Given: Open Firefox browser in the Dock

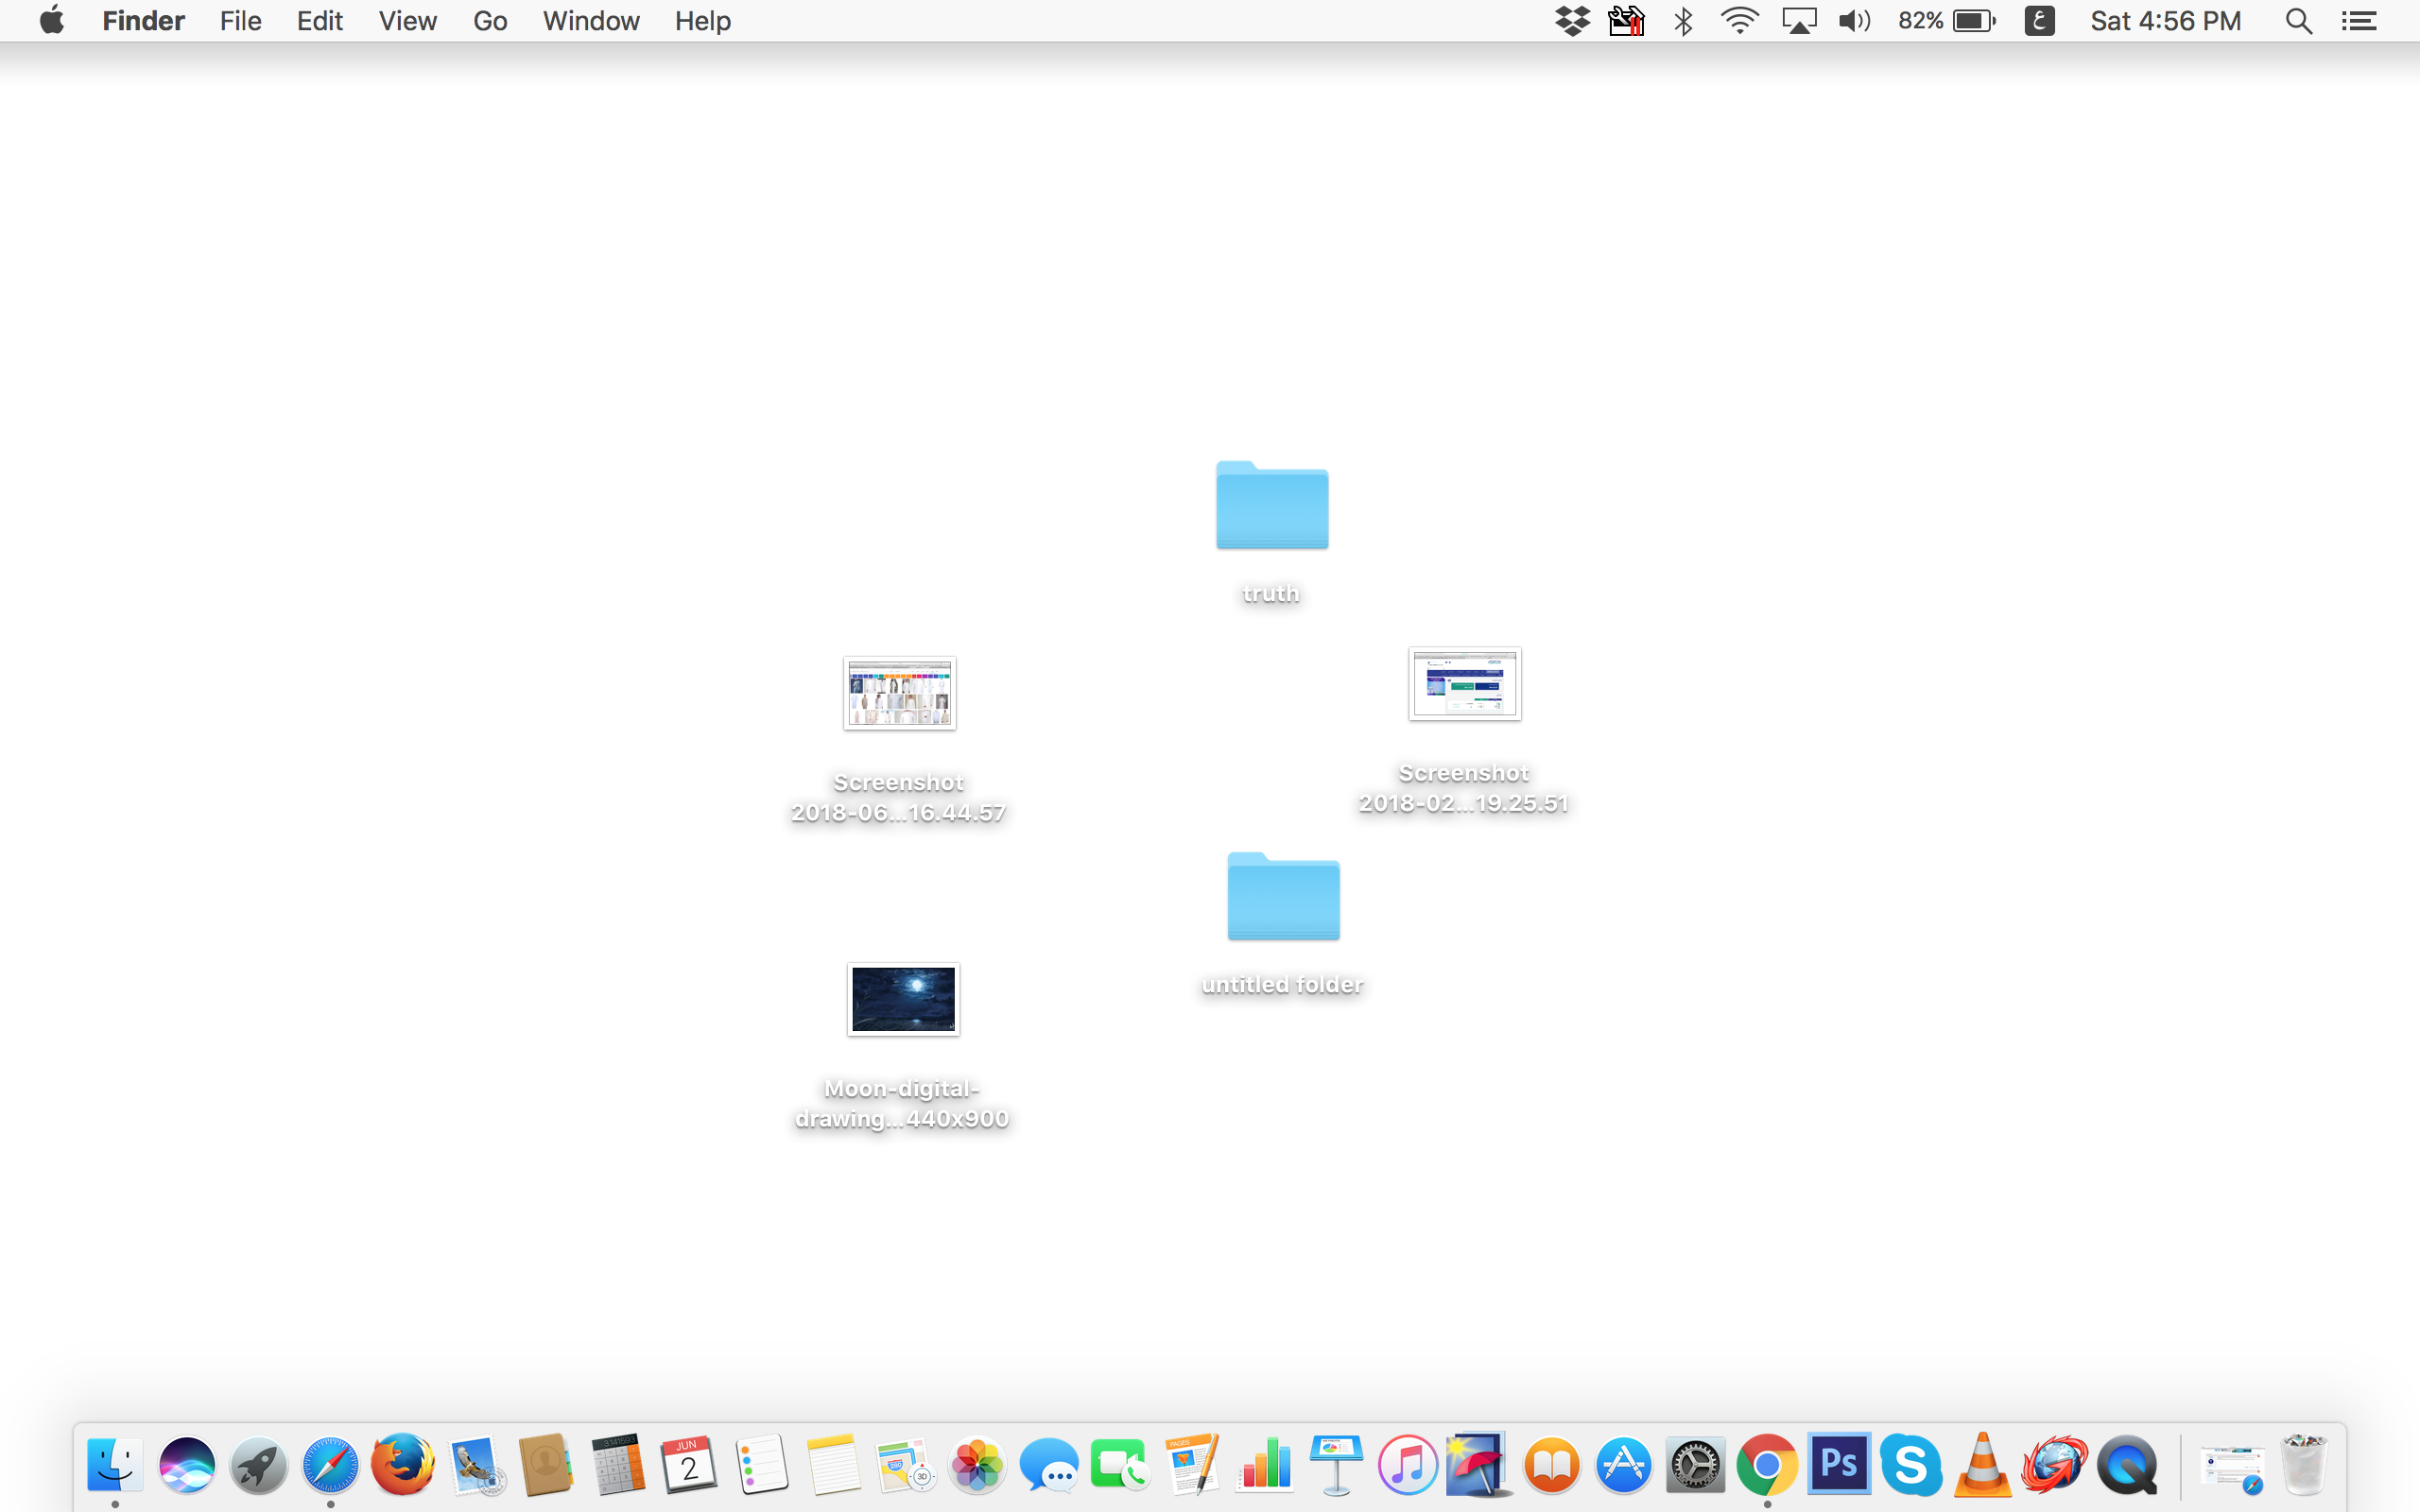Looking at the screenshot, I should click(x=402, y=1465).
